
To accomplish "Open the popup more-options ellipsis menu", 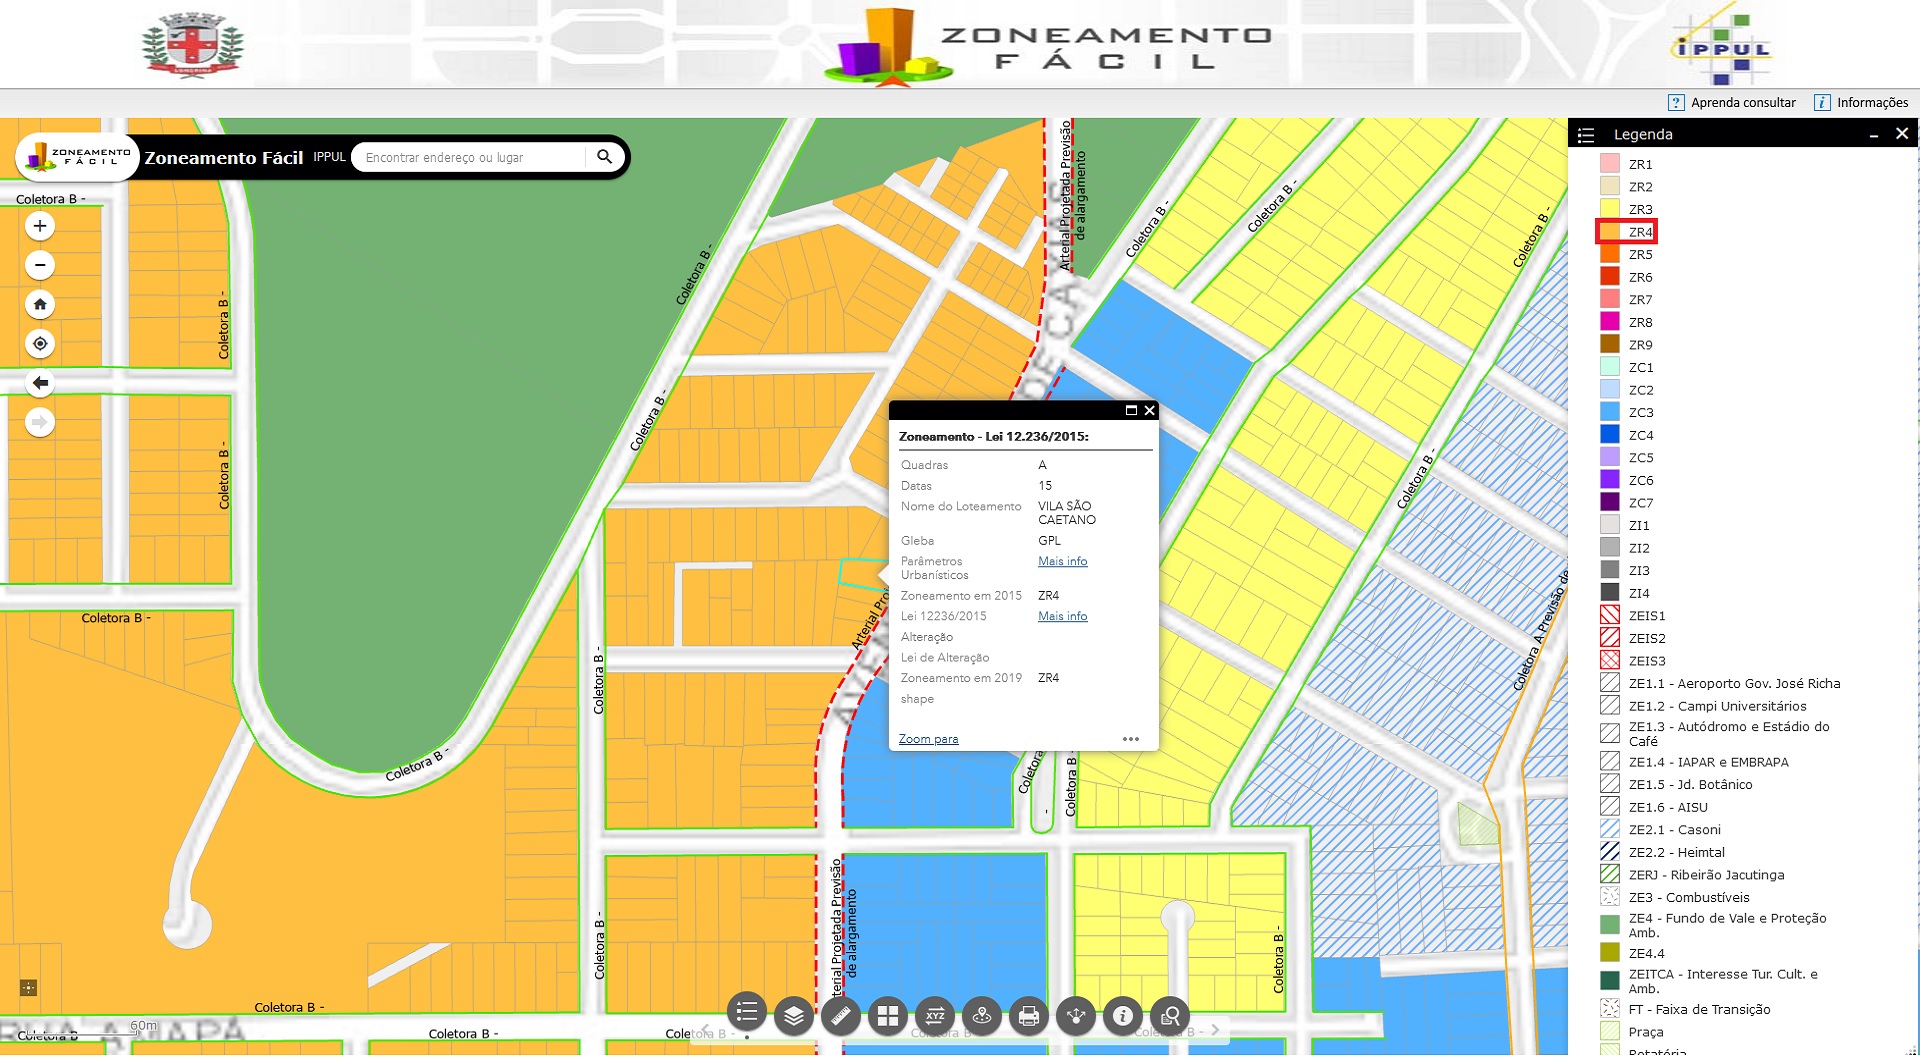I will [x=1131, y=739].
